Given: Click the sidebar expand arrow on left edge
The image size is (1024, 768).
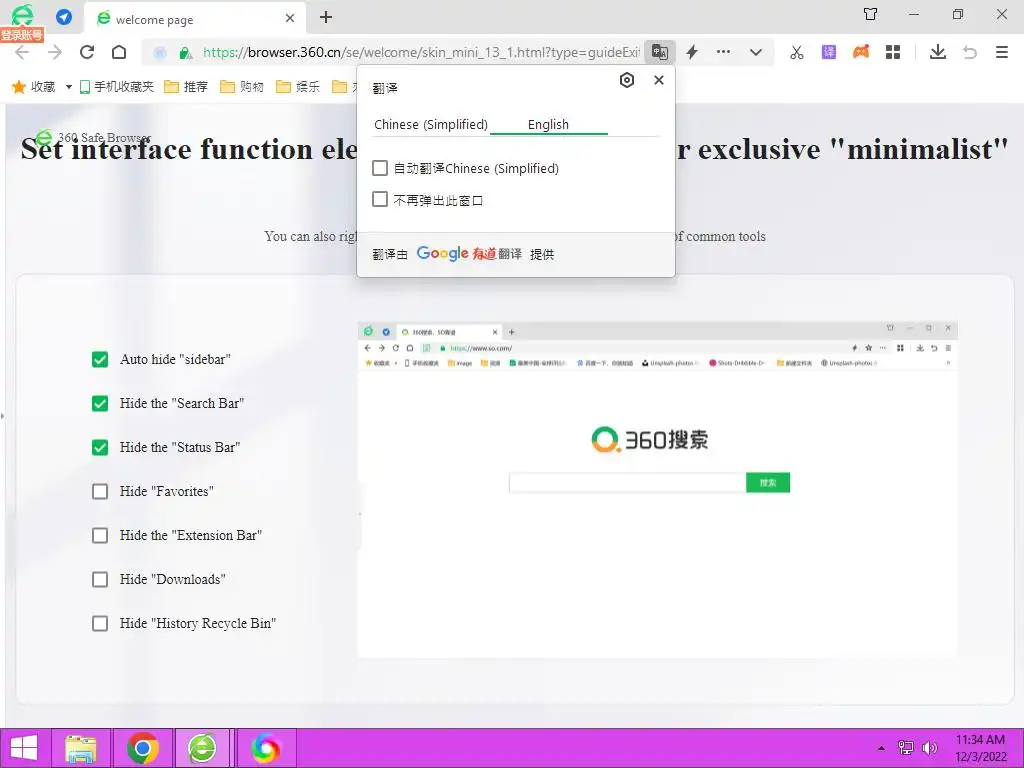Looking at the screenshot, I should [x=3, y=415].
